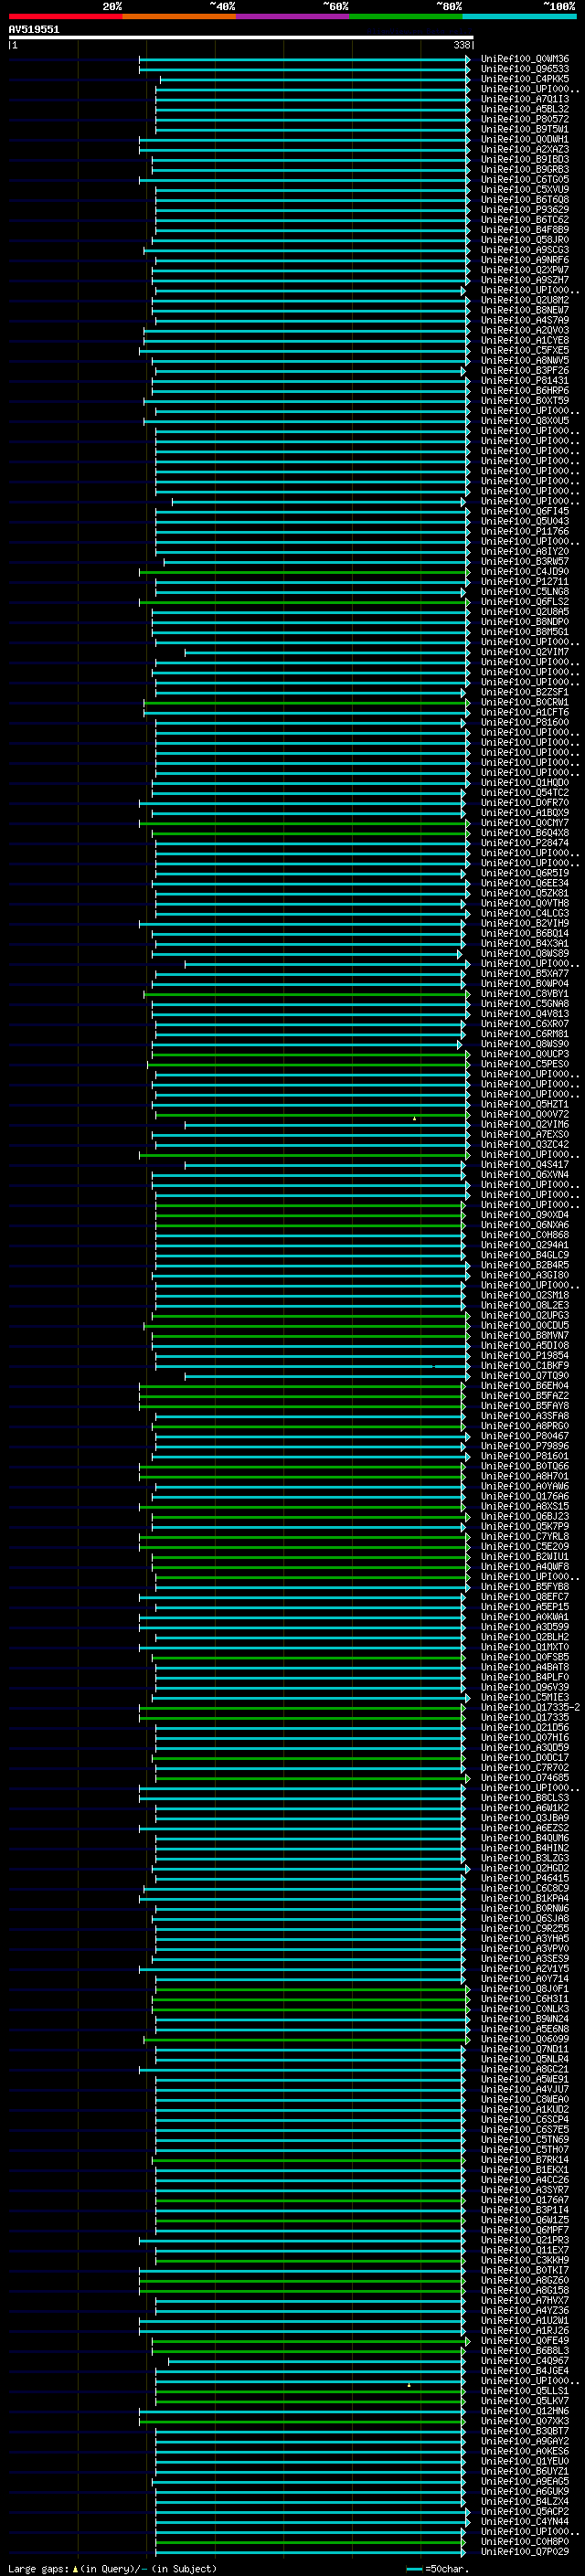Click the orange segment of the identity scale

179,16
